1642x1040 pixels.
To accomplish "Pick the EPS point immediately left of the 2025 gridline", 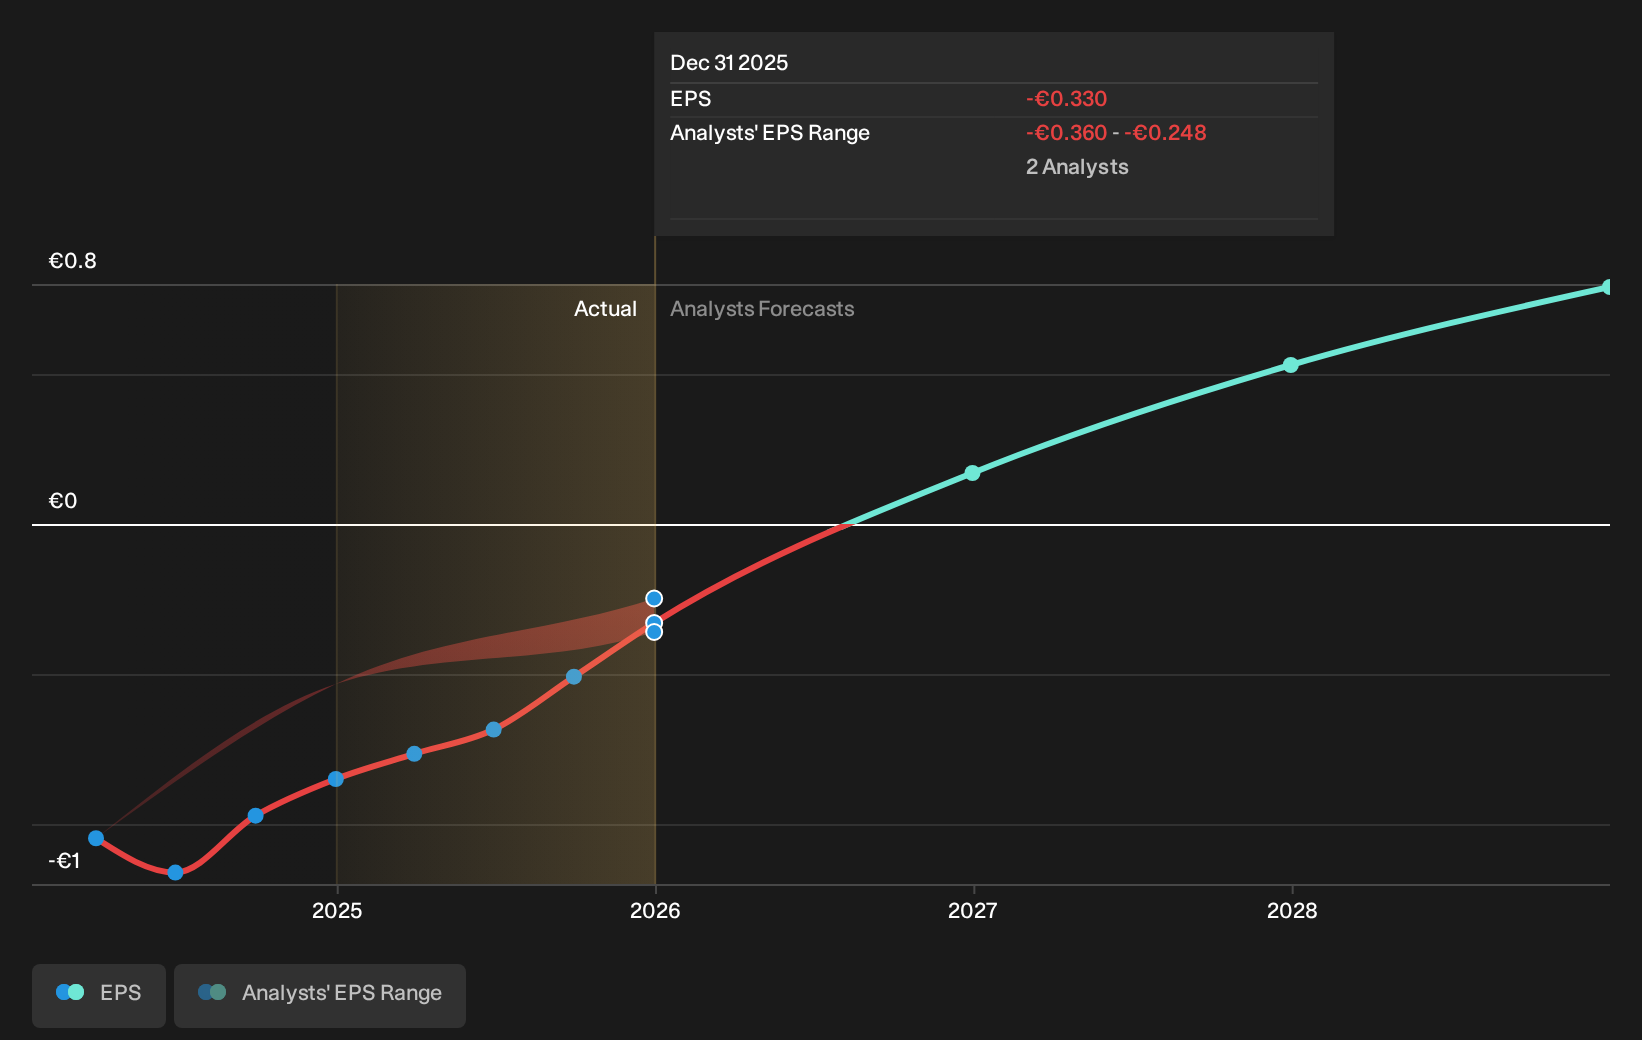I will 255,816.
